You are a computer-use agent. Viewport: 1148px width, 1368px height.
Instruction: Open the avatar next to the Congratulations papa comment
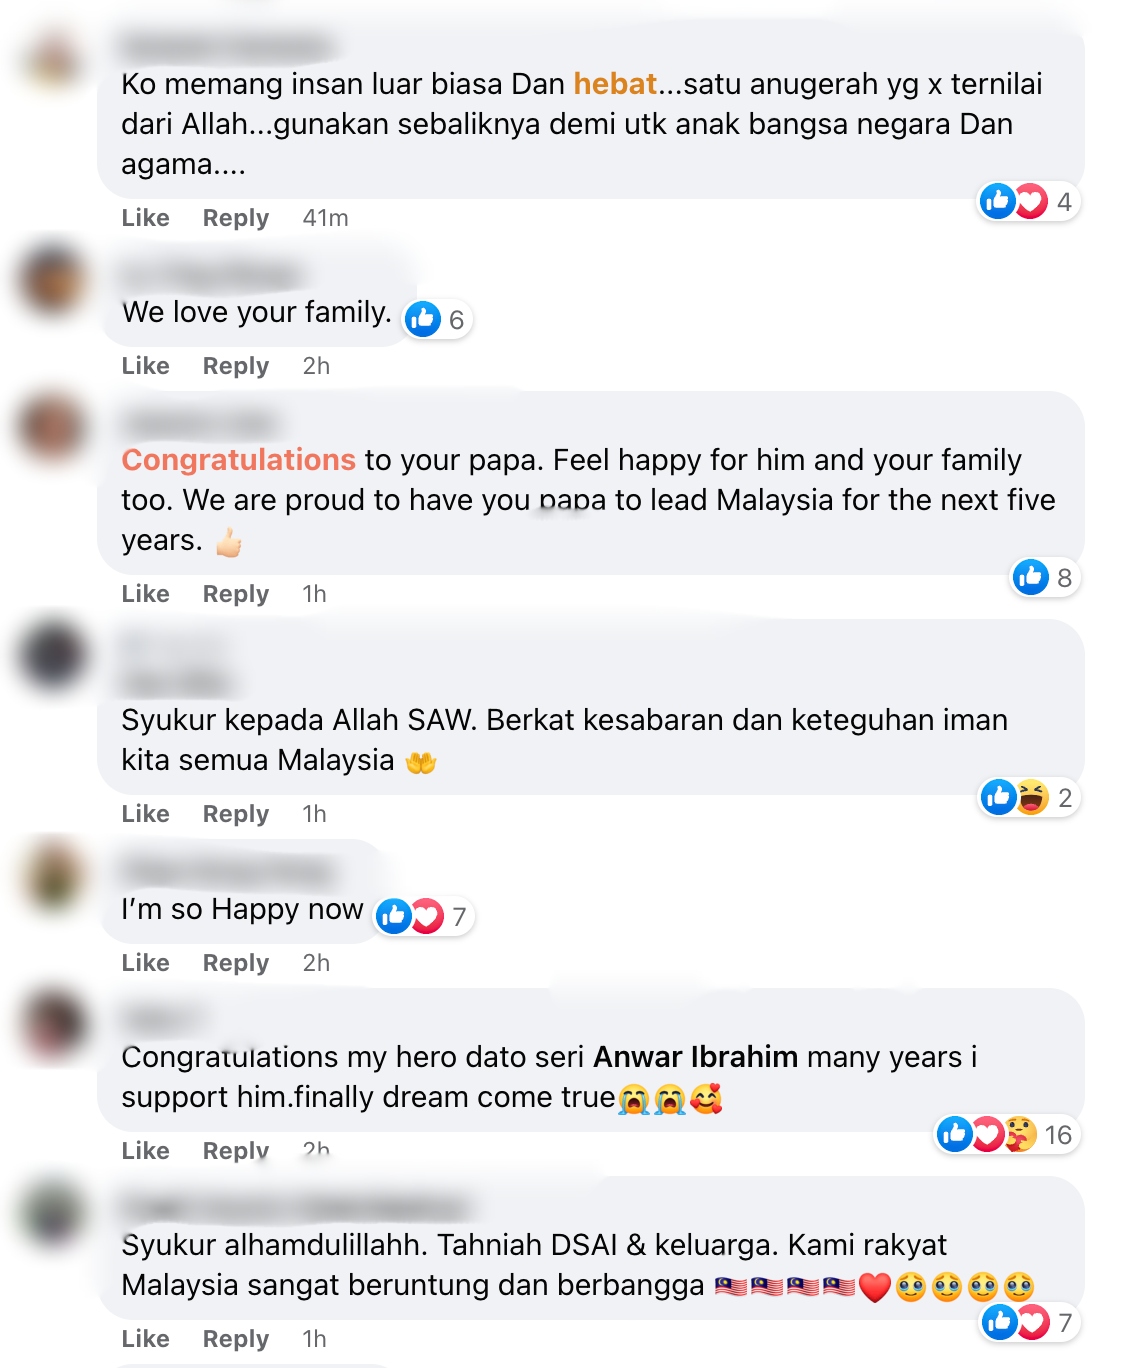click(x=52, y=426)
